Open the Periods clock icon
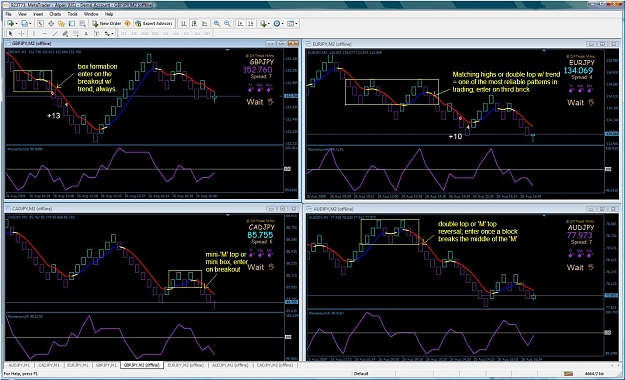Image resolution: width=625 pixels, height=380 pixels. [277, 24]
